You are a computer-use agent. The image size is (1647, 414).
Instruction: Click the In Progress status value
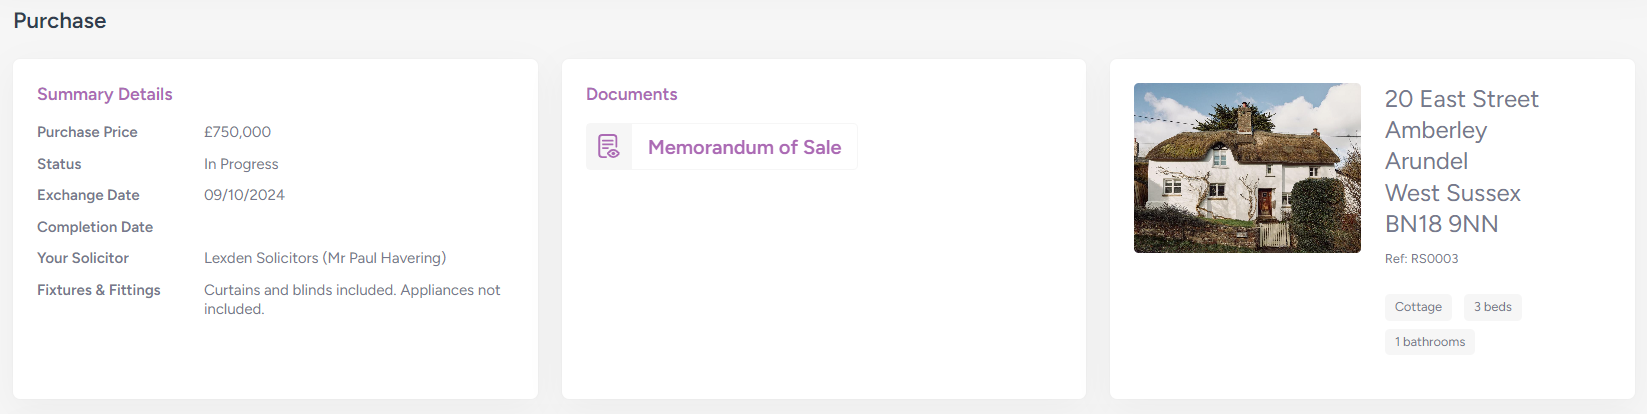[241, 164]
